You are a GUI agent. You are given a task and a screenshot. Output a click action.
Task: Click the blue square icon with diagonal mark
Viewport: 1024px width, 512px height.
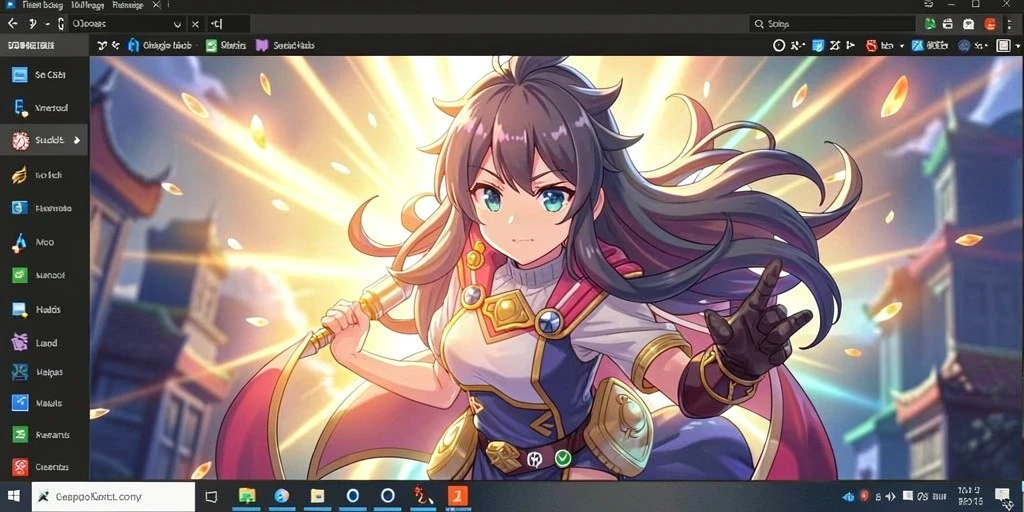coord(918,46)
